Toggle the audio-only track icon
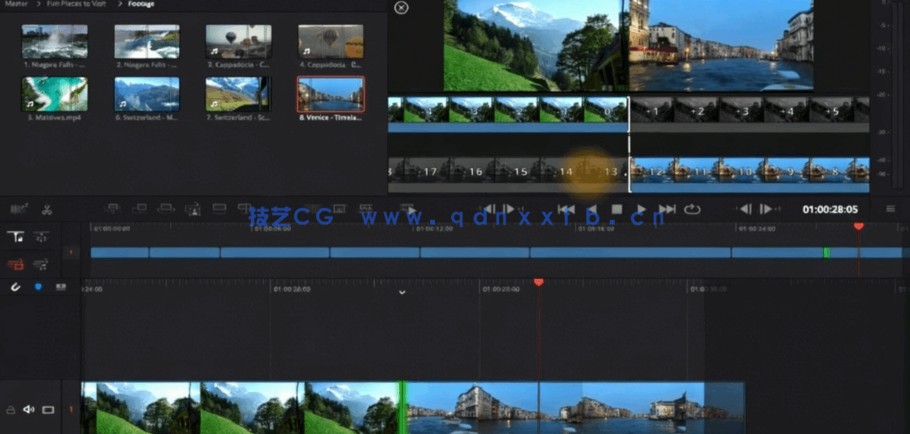910x434 pixels. 41,265
